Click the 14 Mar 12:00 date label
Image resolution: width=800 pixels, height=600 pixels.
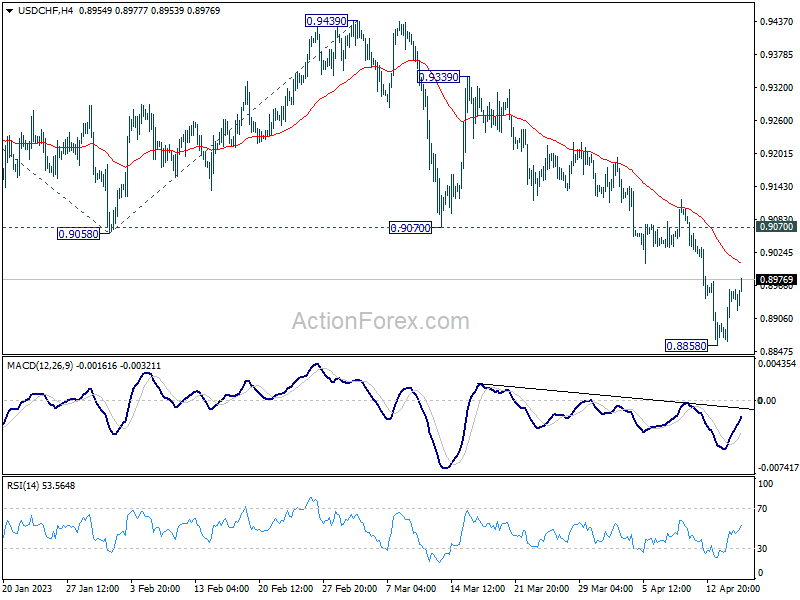click(478, 588)
